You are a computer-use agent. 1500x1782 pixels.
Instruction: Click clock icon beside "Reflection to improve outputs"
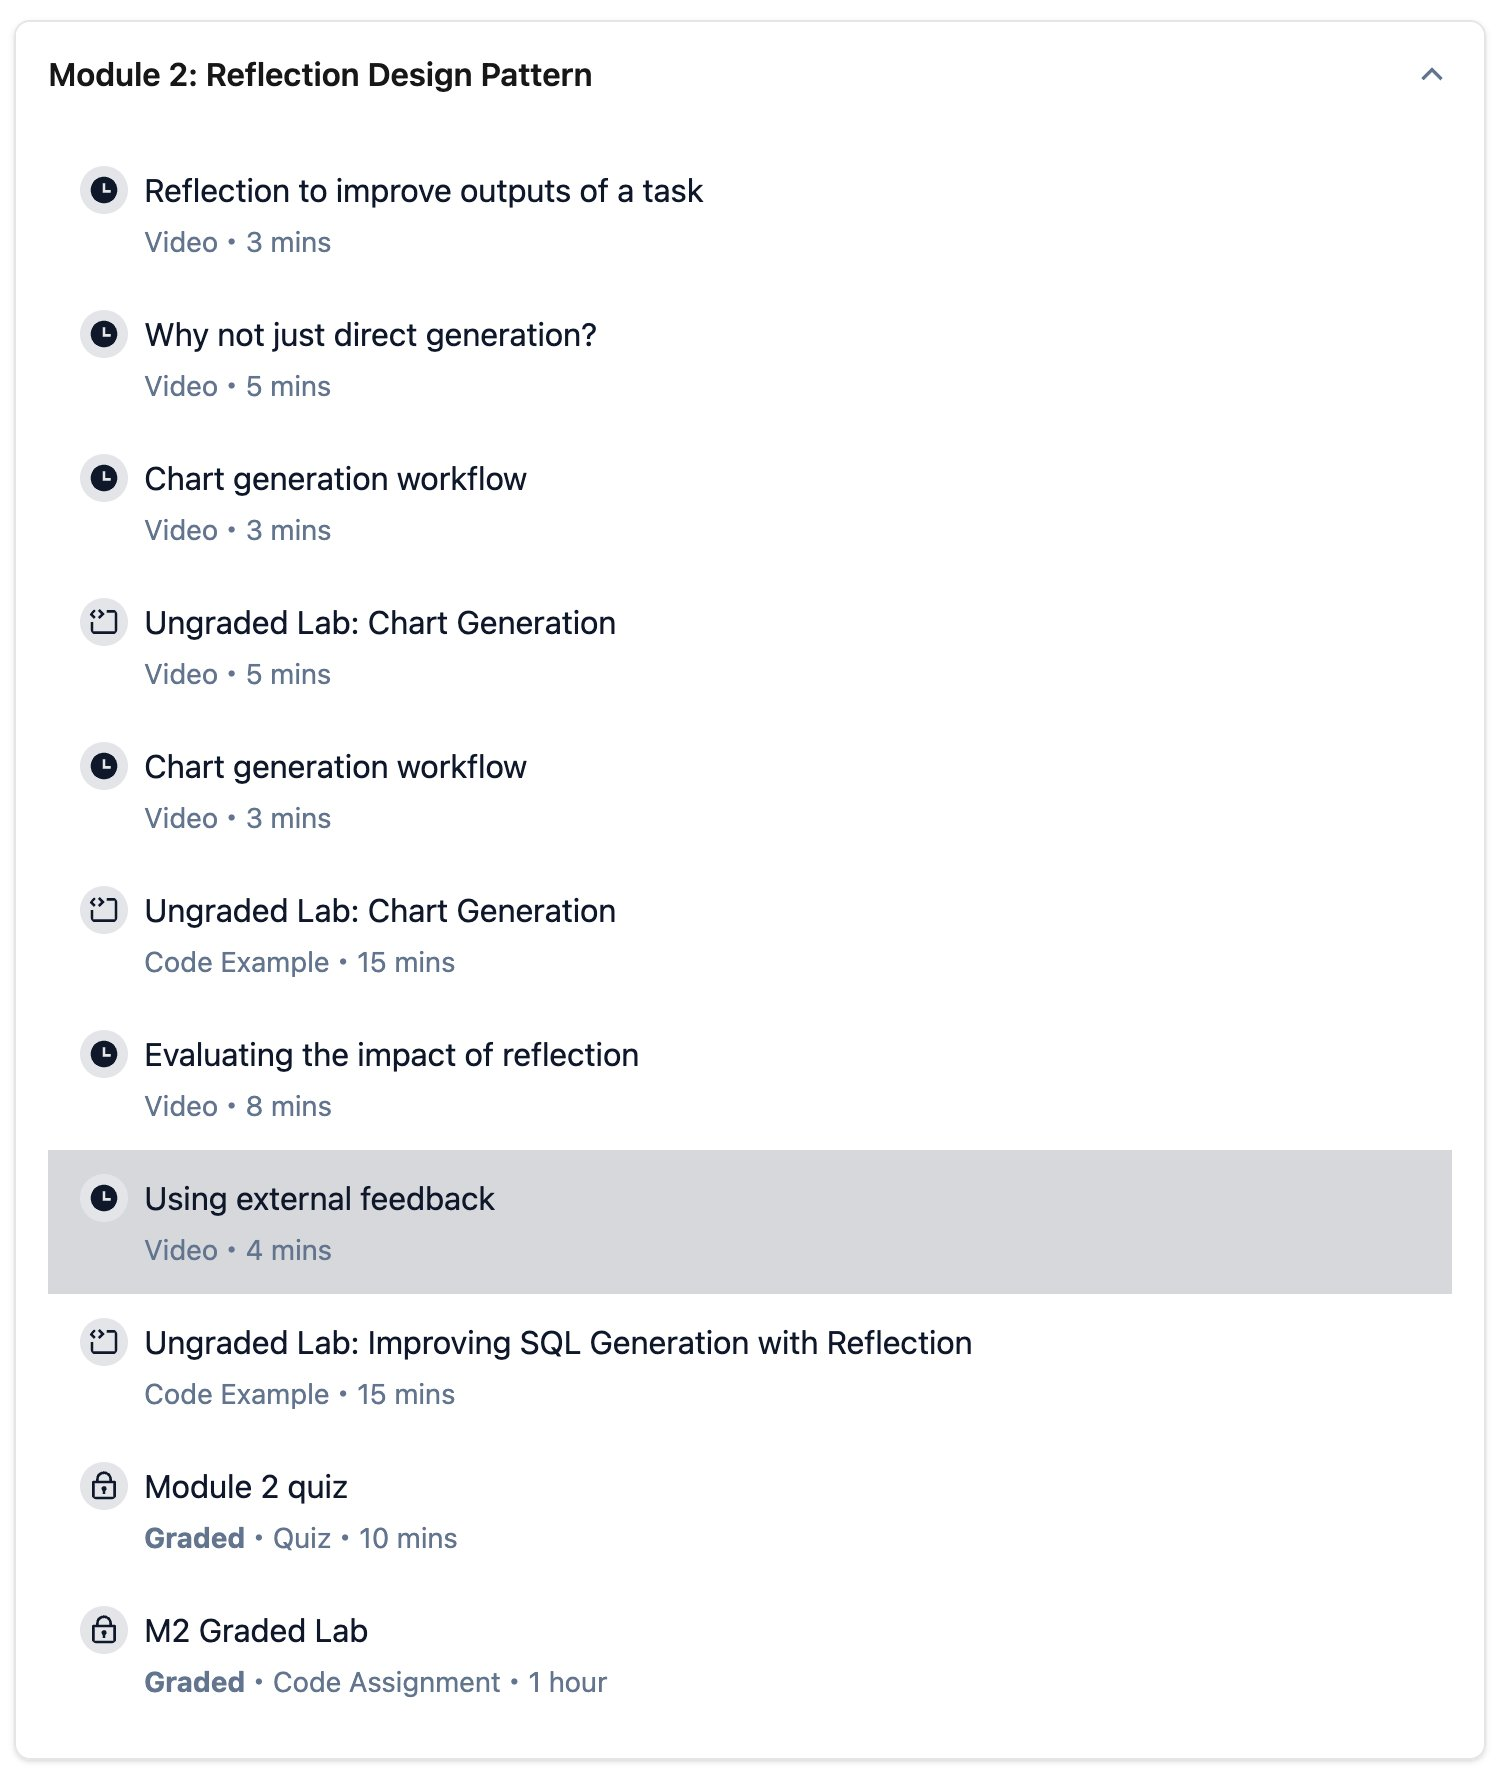pos(104,190)
